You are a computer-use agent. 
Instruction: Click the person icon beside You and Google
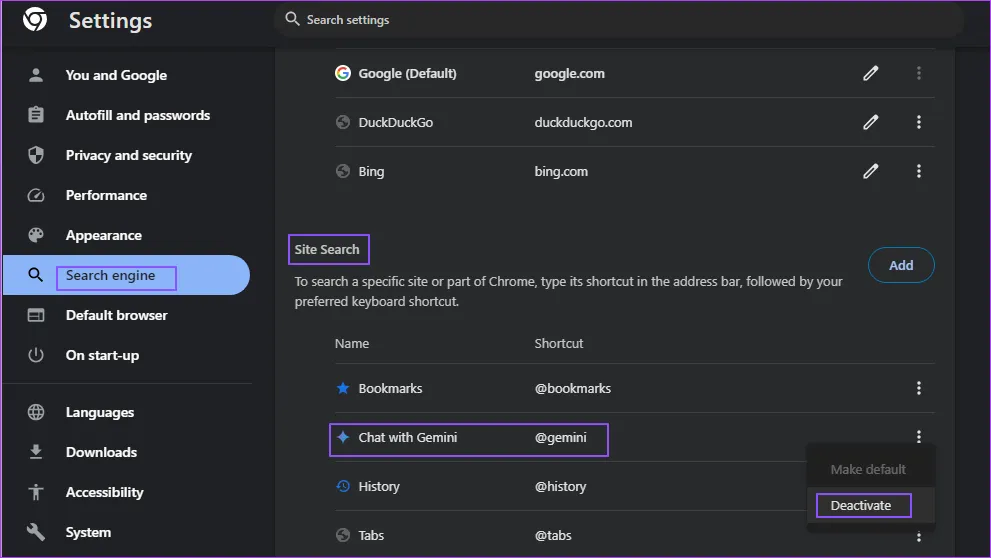pyautogui.click(x=36, y=75)
